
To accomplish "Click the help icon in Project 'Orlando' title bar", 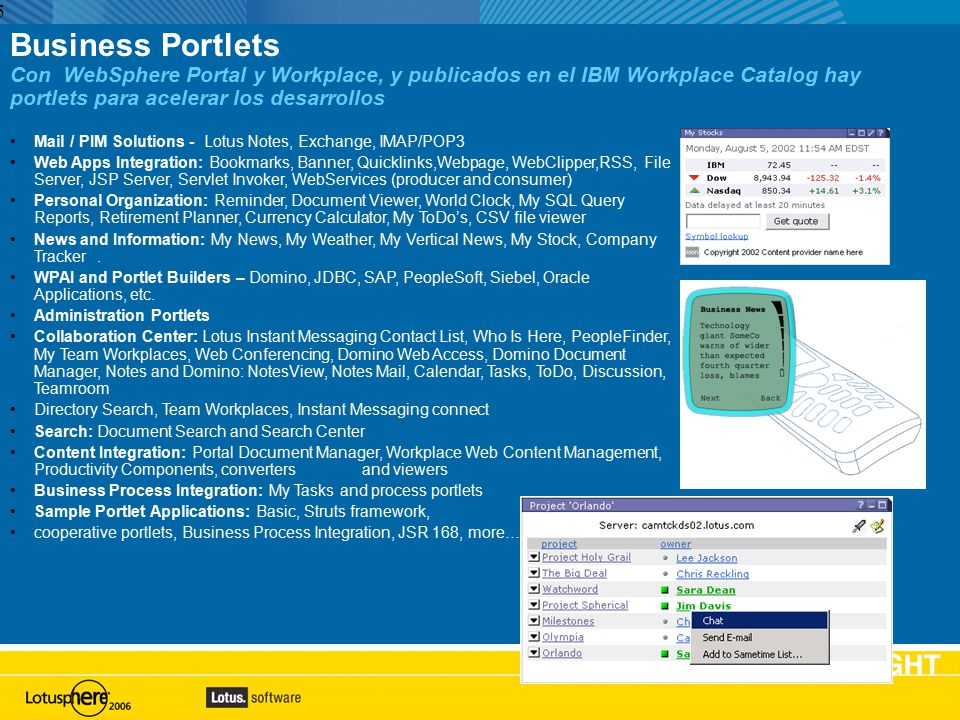I will tap(860, 505).
